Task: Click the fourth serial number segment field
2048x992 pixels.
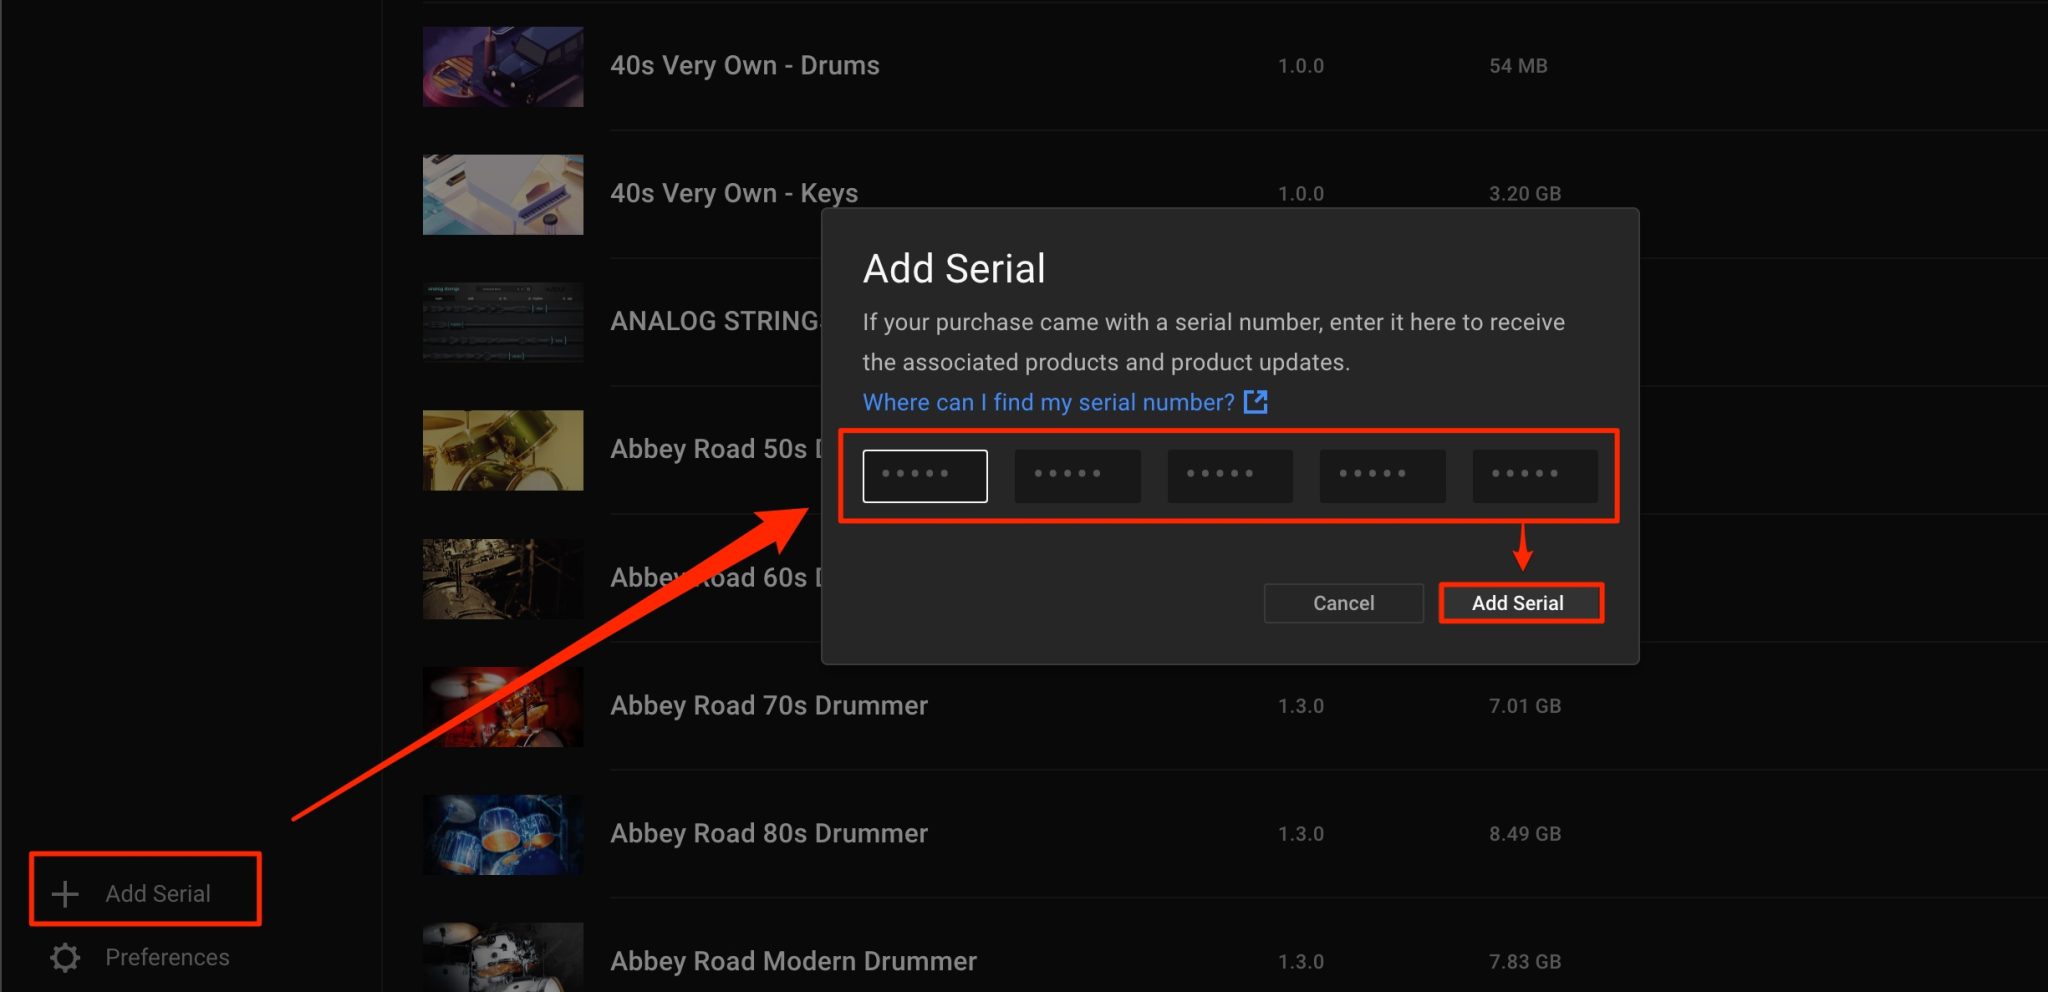Action: tap(1382, 476)
